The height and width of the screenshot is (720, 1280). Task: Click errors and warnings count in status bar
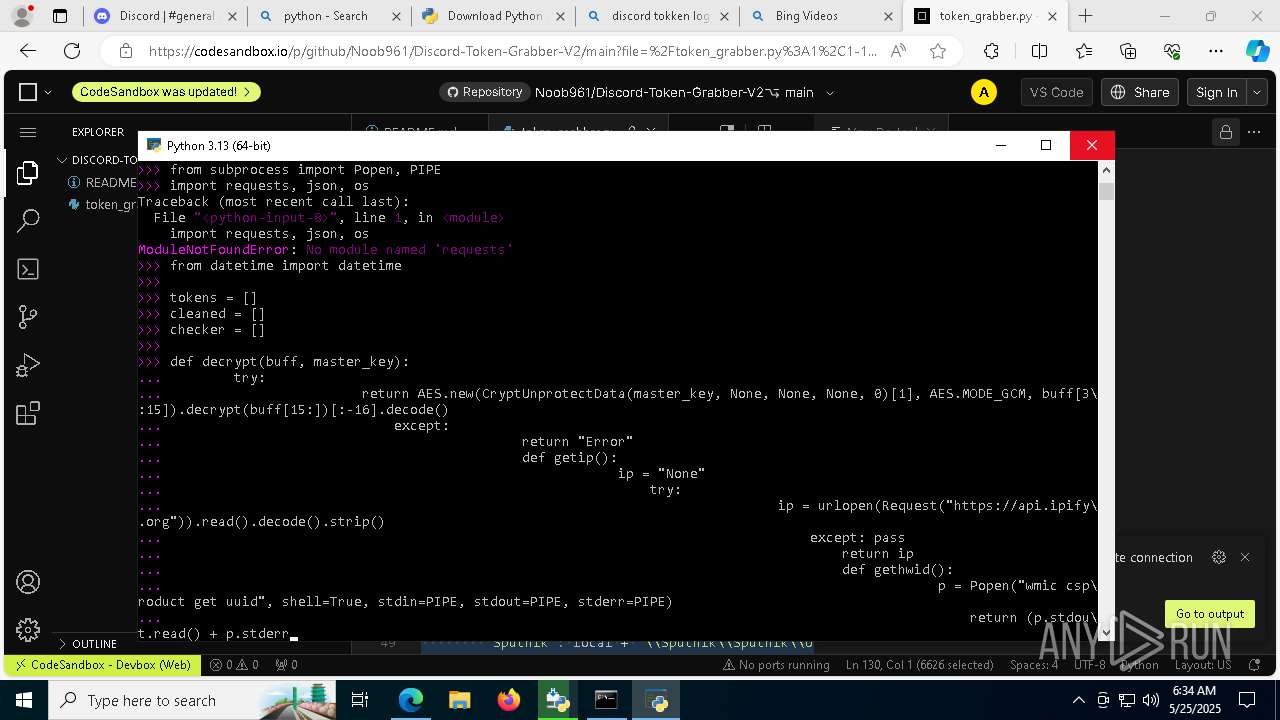click(x=234, y=664)
